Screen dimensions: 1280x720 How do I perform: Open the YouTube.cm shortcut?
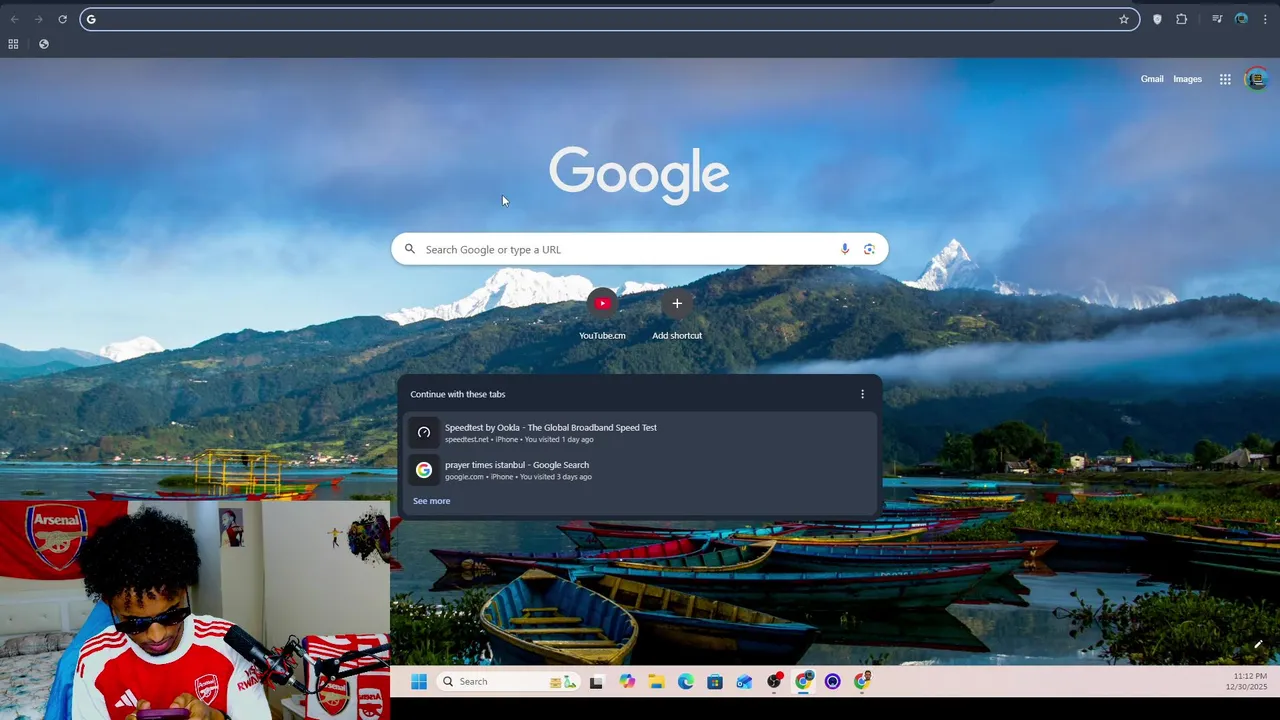coord(602,314)
